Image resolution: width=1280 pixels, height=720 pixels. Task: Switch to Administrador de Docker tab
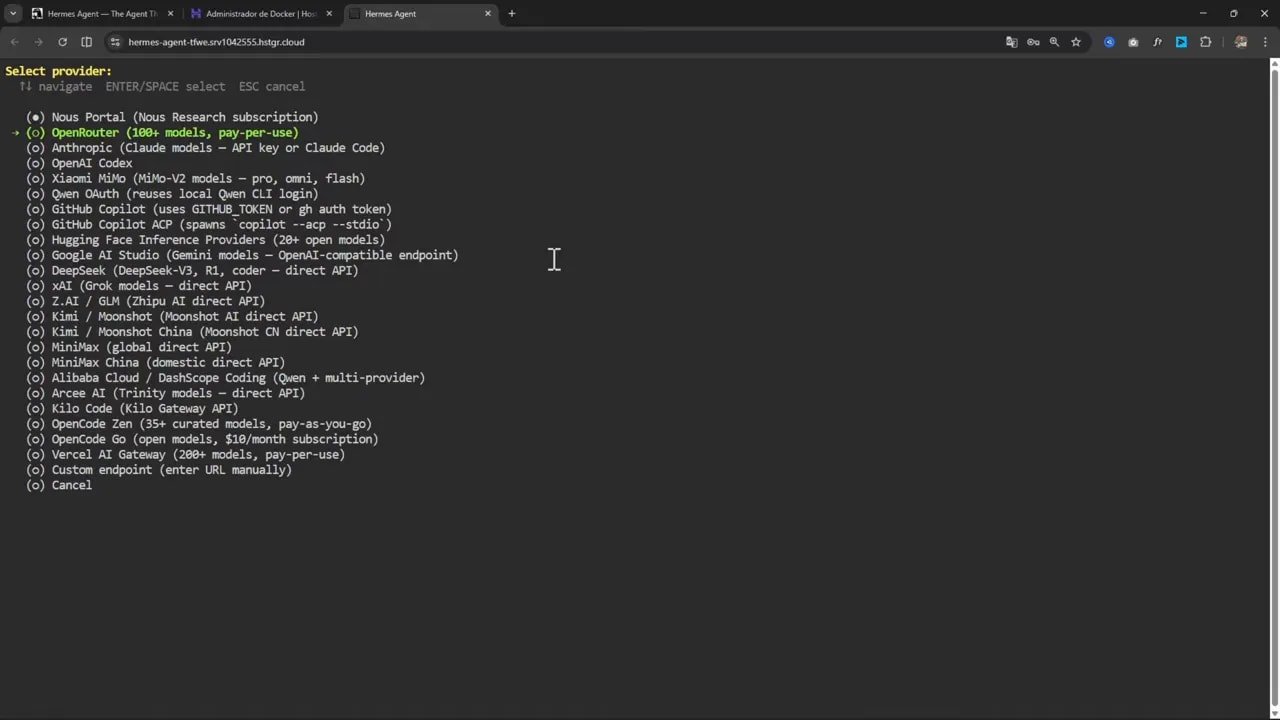pyautogui.click(x=262, y=14)
